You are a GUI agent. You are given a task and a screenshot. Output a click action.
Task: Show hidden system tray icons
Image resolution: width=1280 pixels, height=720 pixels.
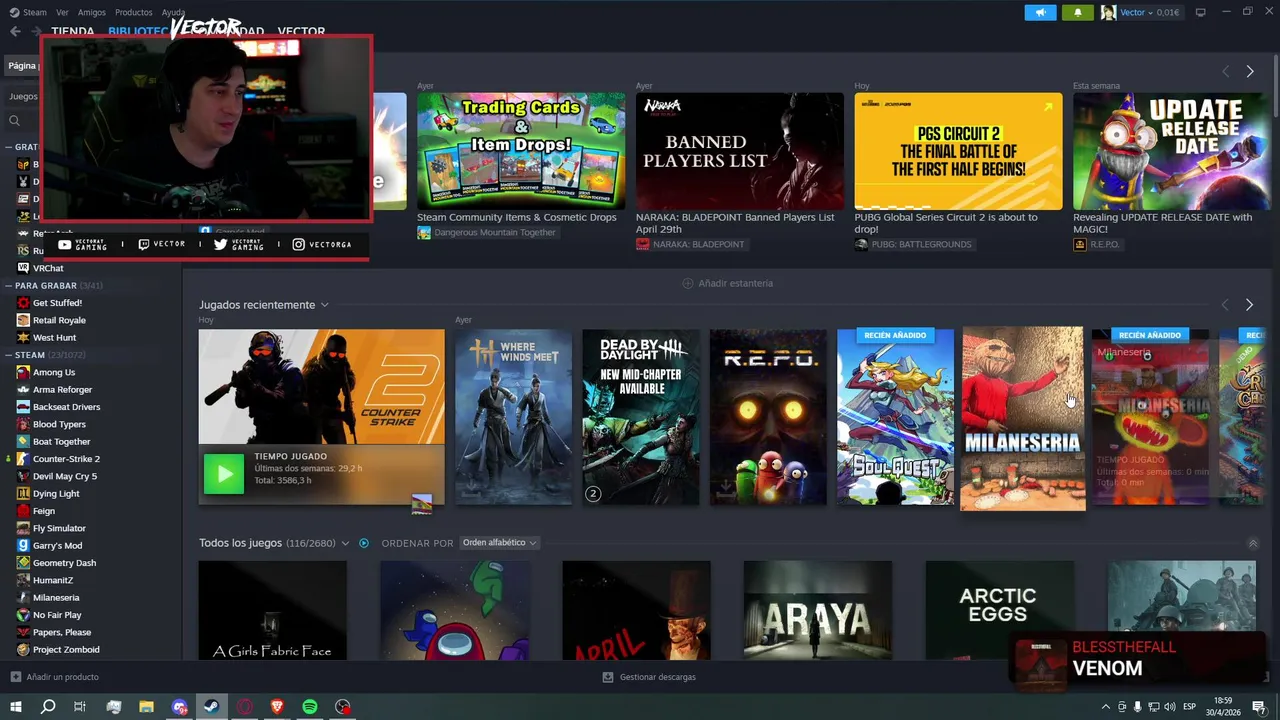coord(1106,707)
